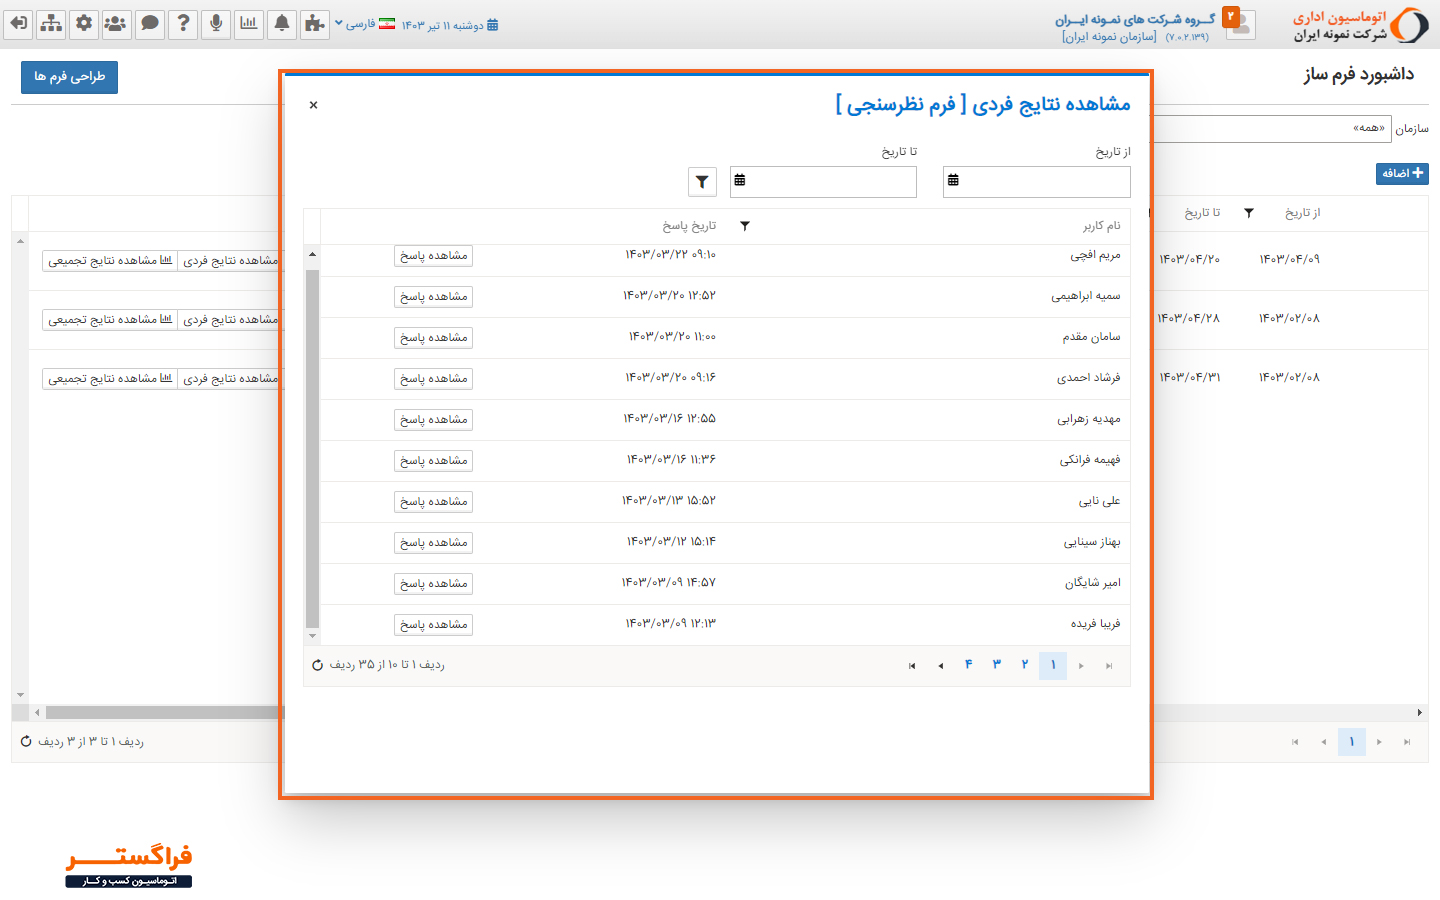The height and width of the screenshot is (900, 1440).
Task: Close the individual results dialog
Action: 313,104
